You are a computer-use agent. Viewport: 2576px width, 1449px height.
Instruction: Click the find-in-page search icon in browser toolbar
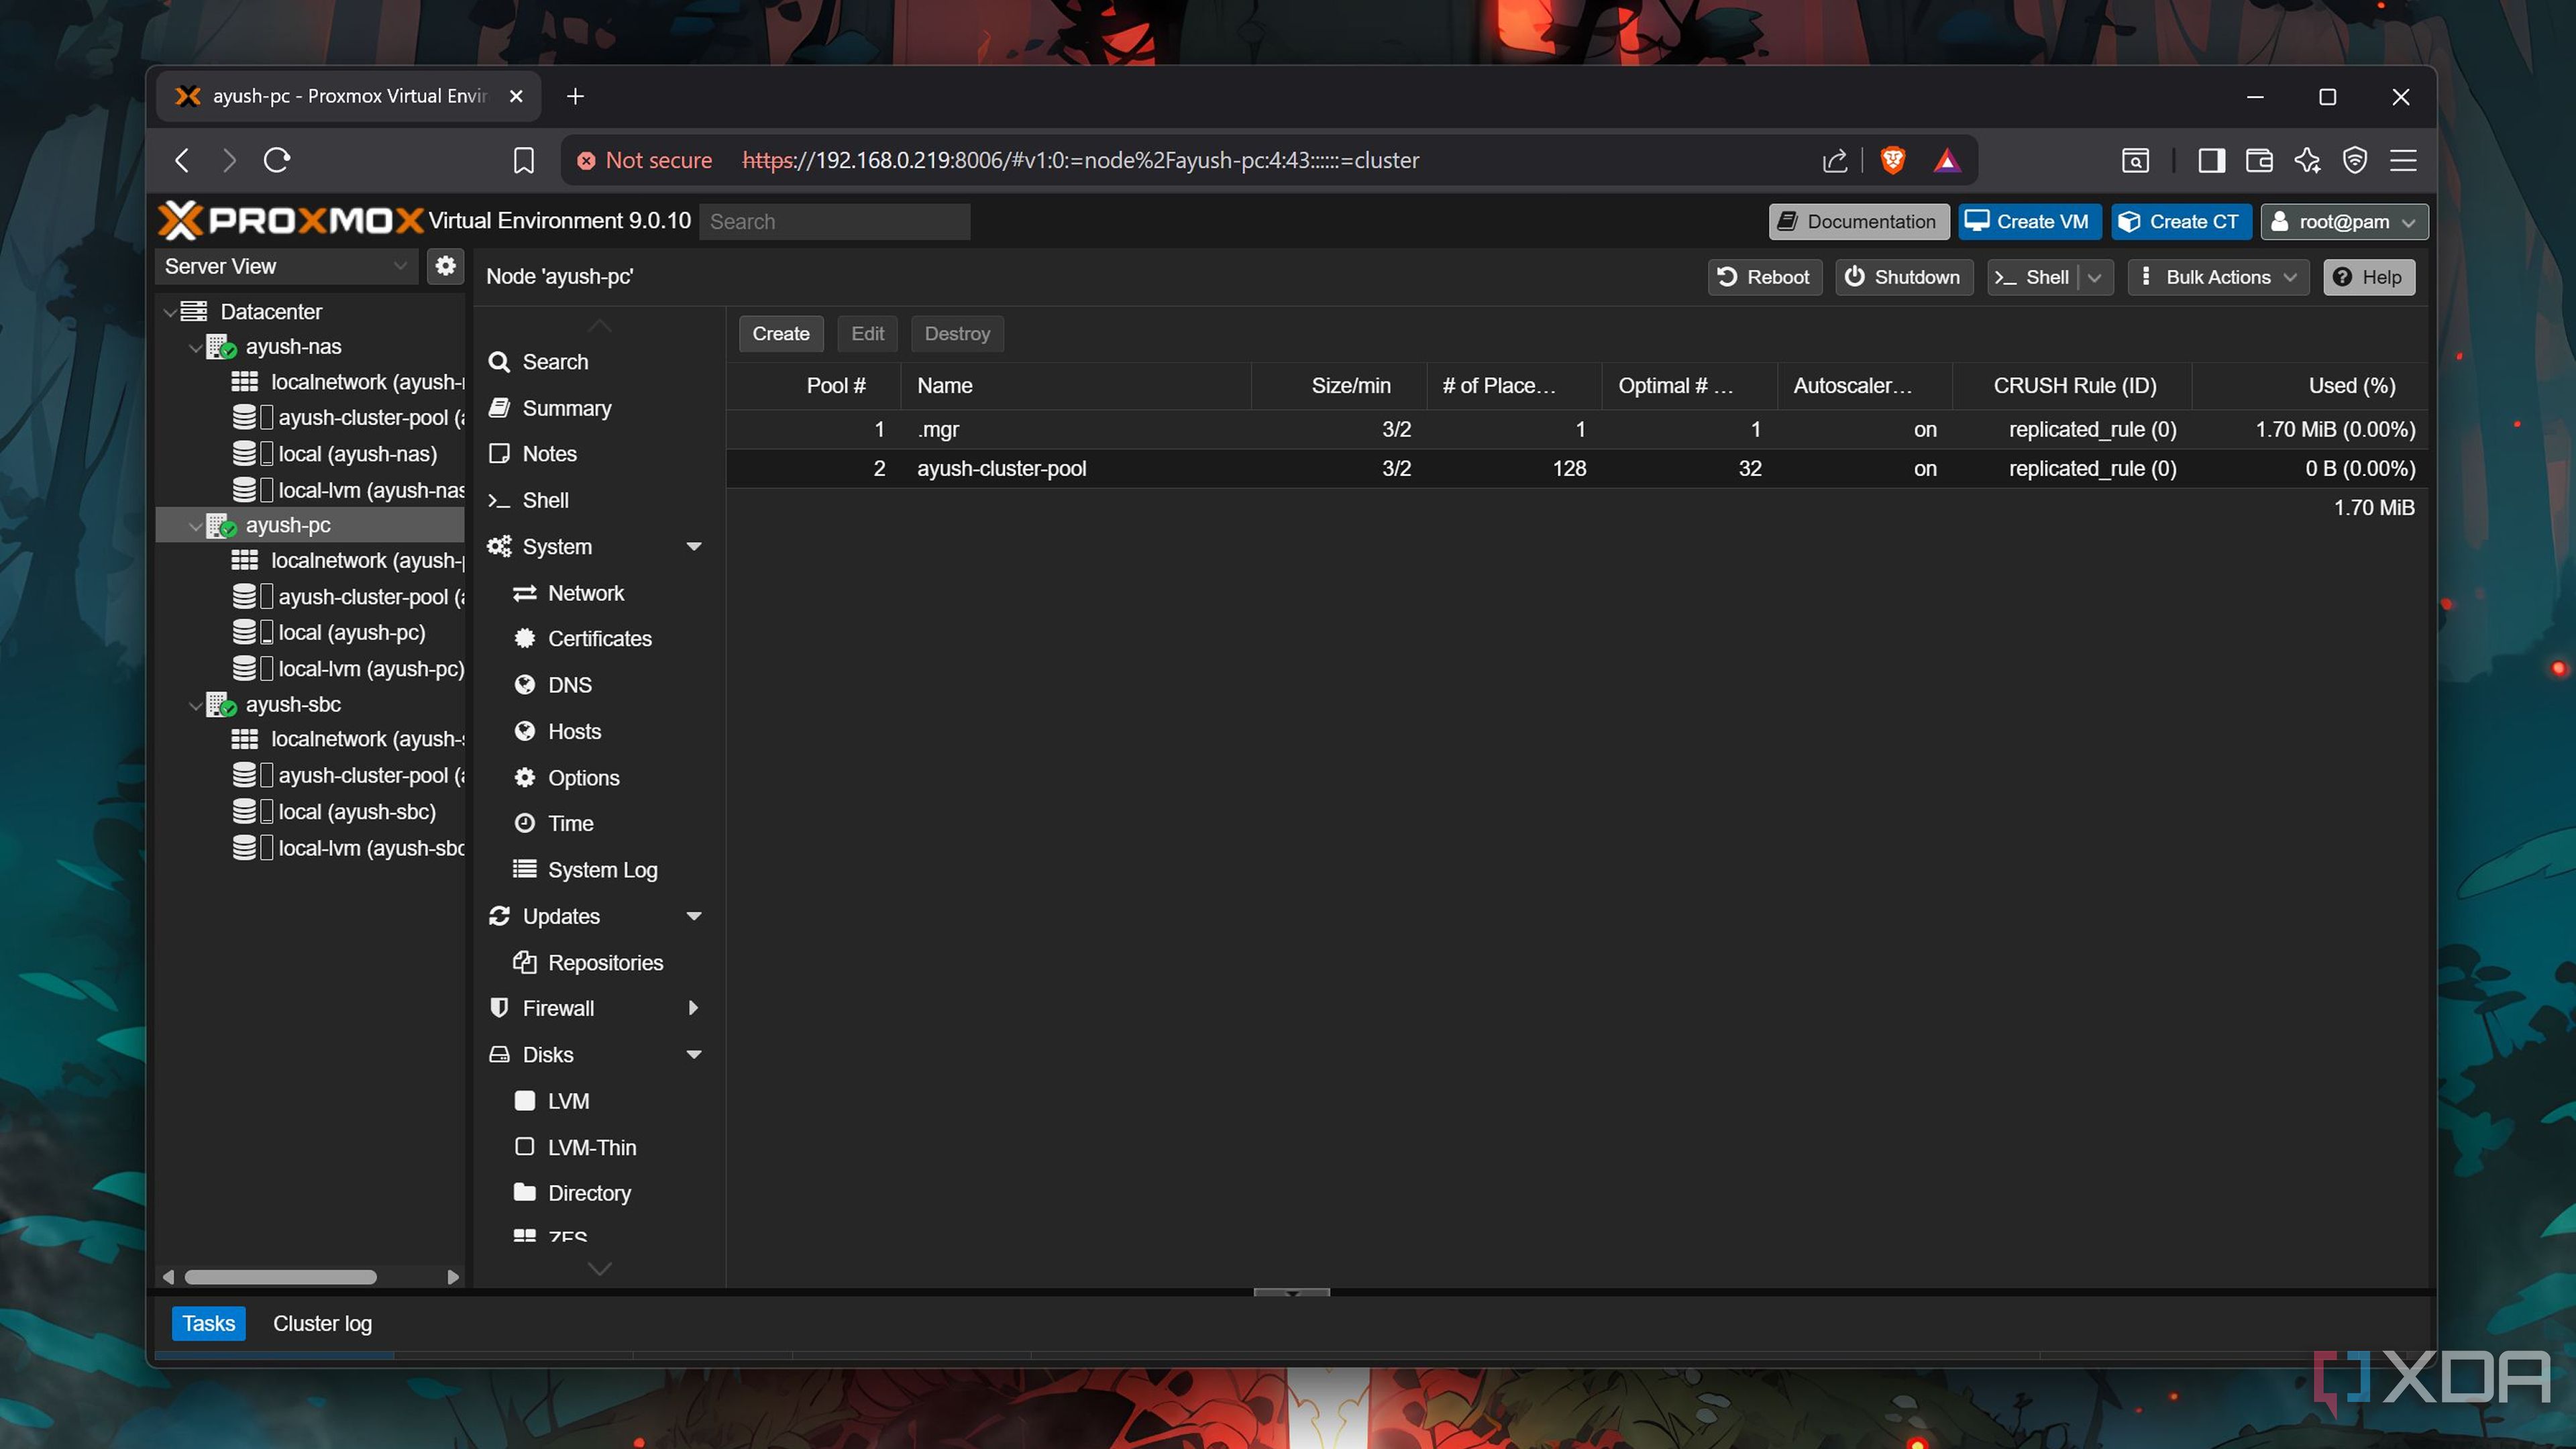pyautogui.click(x=2135, y=160)
